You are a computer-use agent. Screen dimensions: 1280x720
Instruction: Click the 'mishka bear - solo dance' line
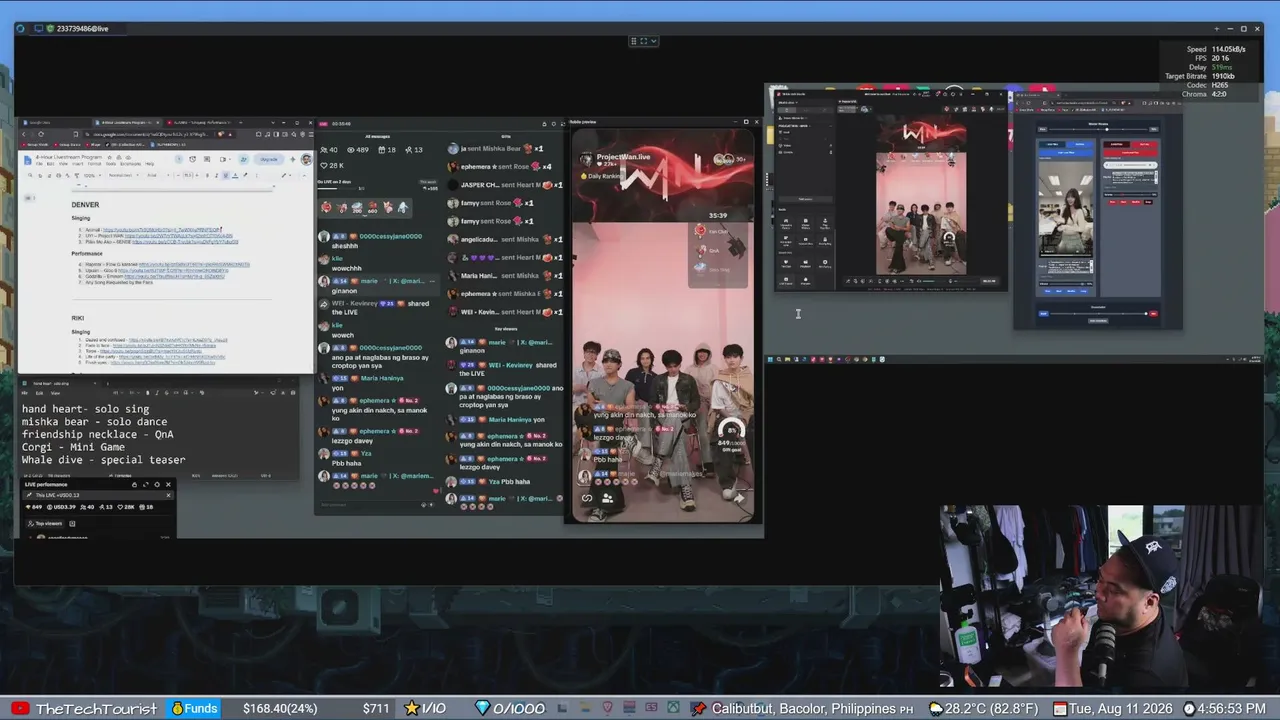coord(95,422)
